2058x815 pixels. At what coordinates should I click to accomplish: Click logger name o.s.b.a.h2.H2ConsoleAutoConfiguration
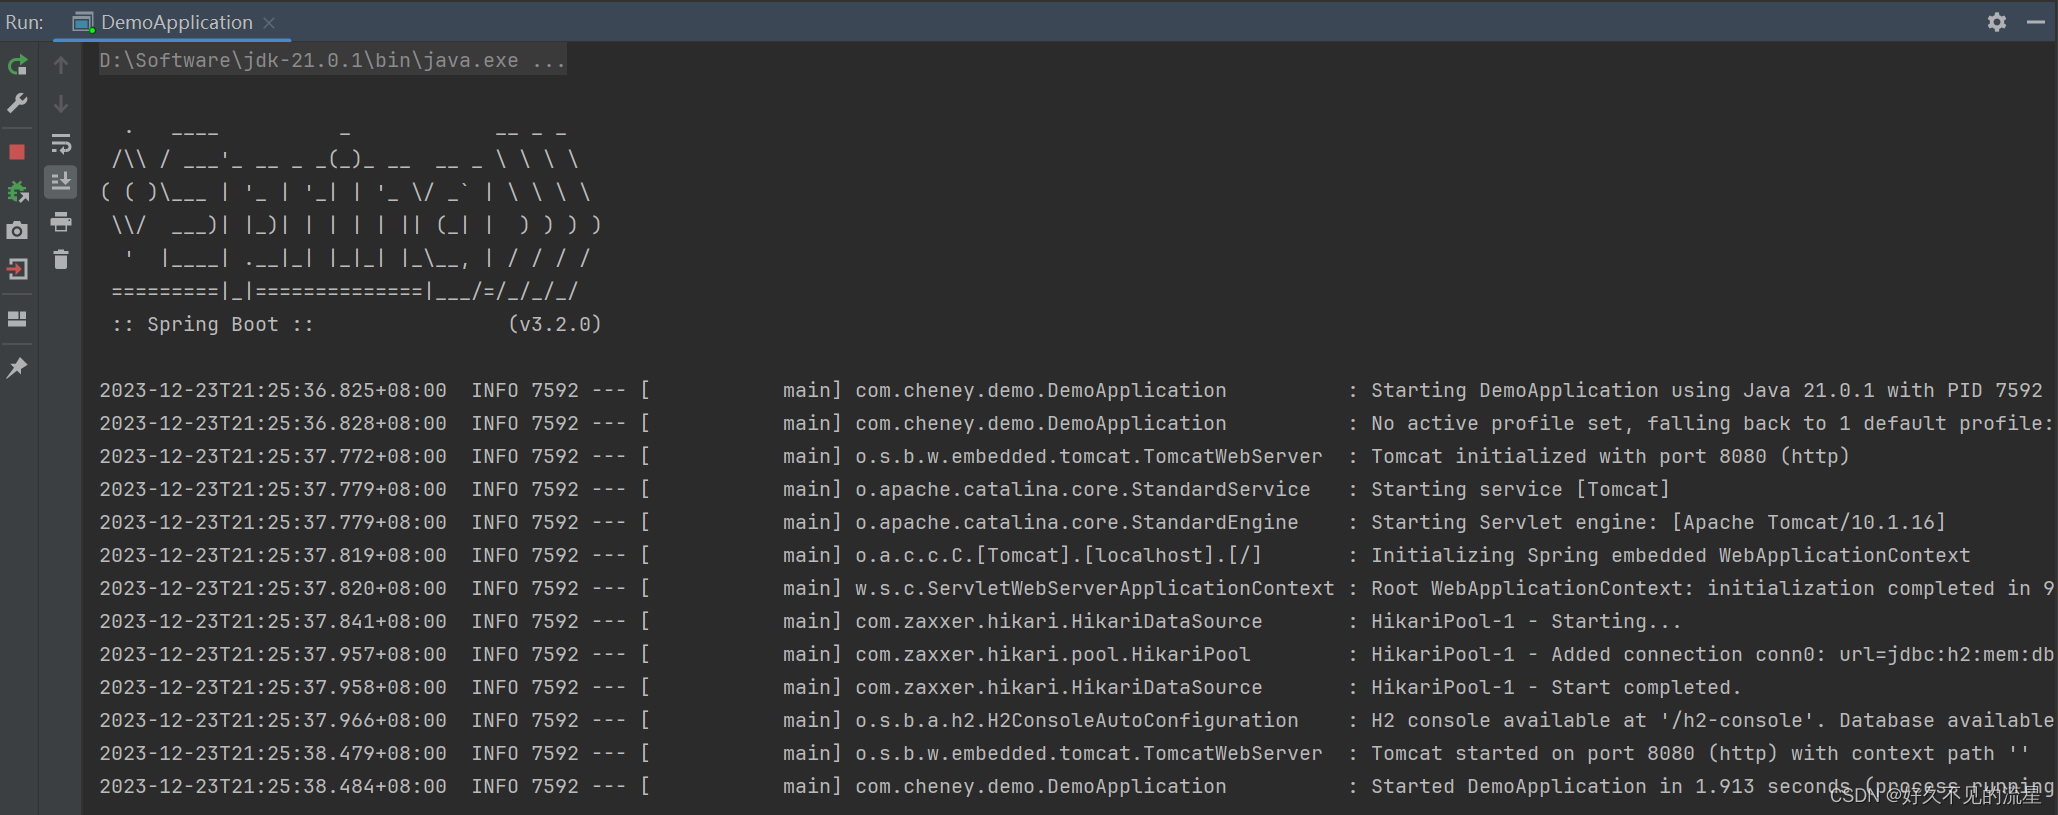[x=1077, y=720]
